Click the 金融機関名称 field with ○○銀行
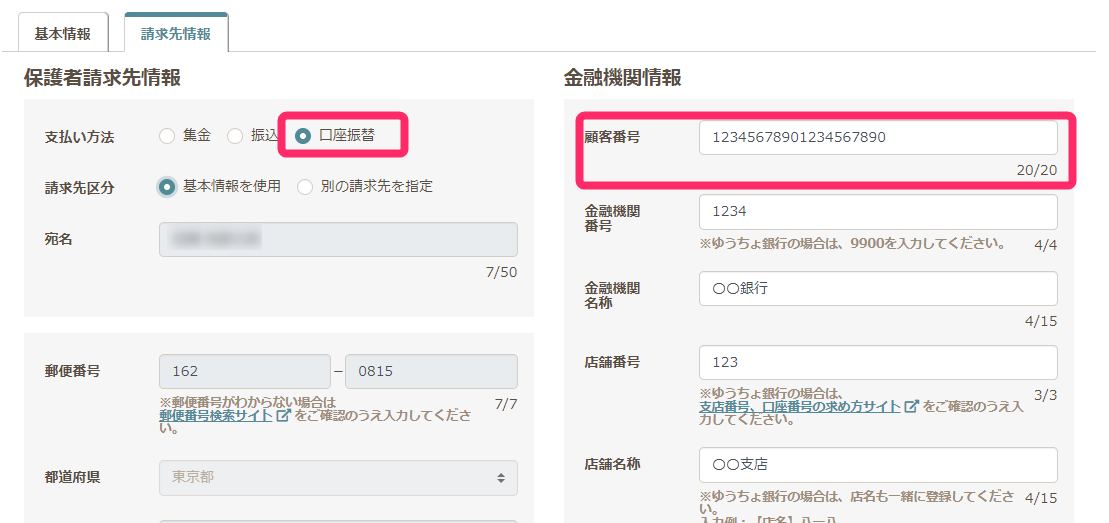This screenshot has height=523, width=1109. (x=877, y=288)
